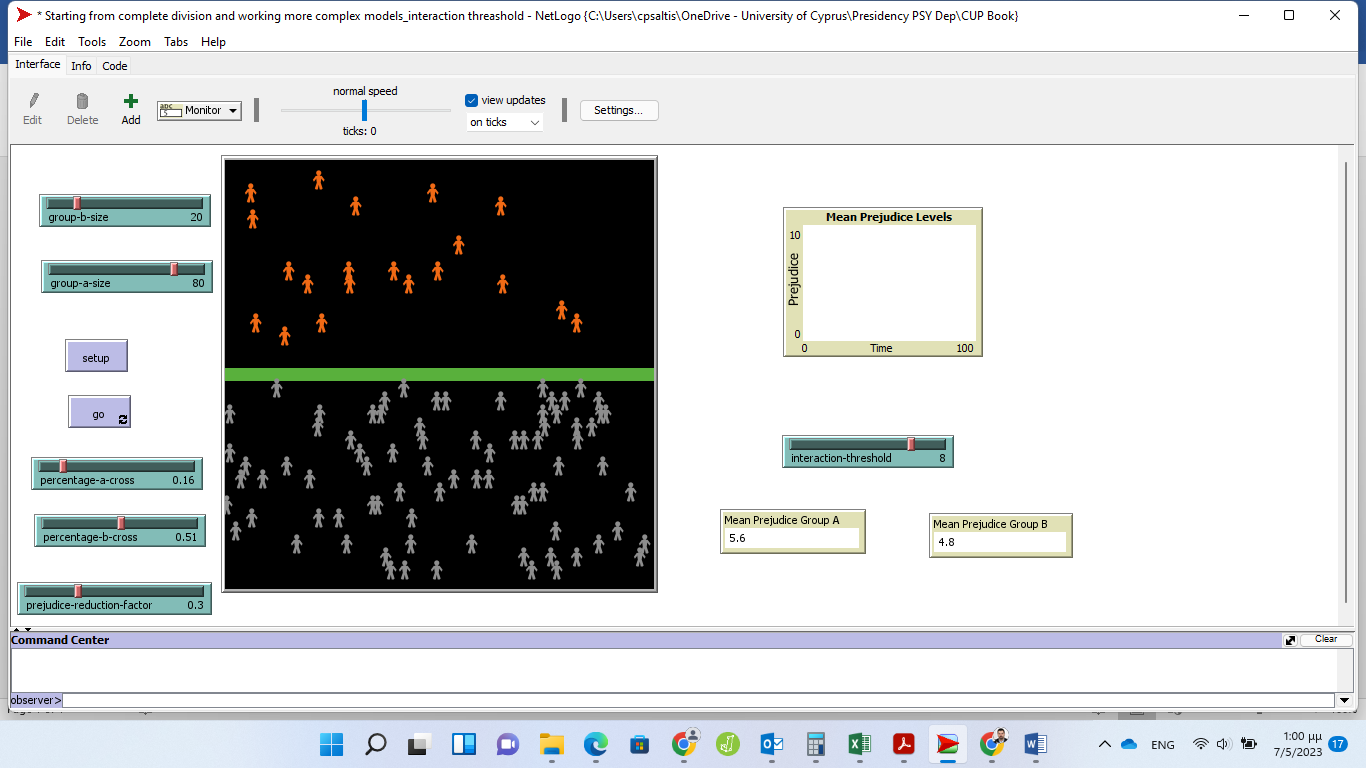Switch to the Code tab
The width and height of the screenshot is (1366, 768).
[115, 66]
